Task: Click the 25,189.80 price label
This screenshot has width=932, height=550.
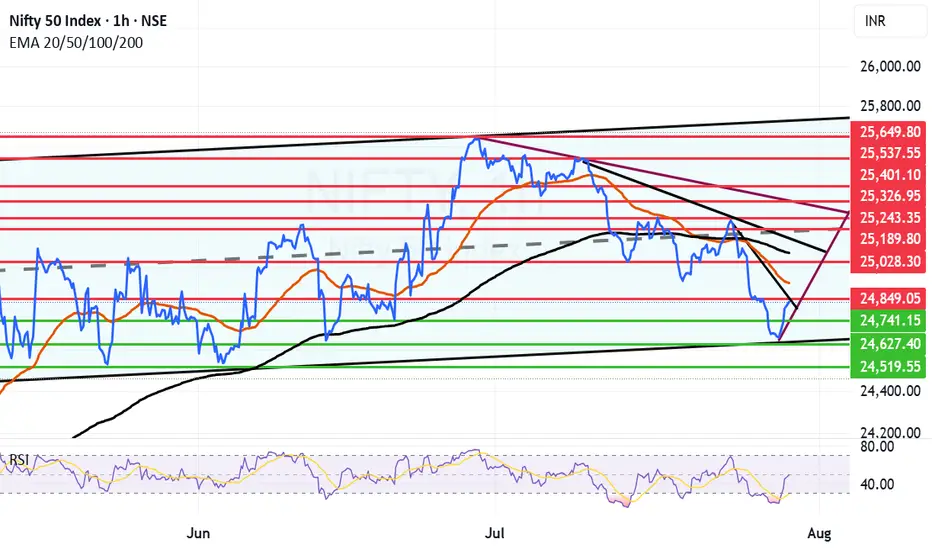Action: pyautogui.click(x=890, y=239)
